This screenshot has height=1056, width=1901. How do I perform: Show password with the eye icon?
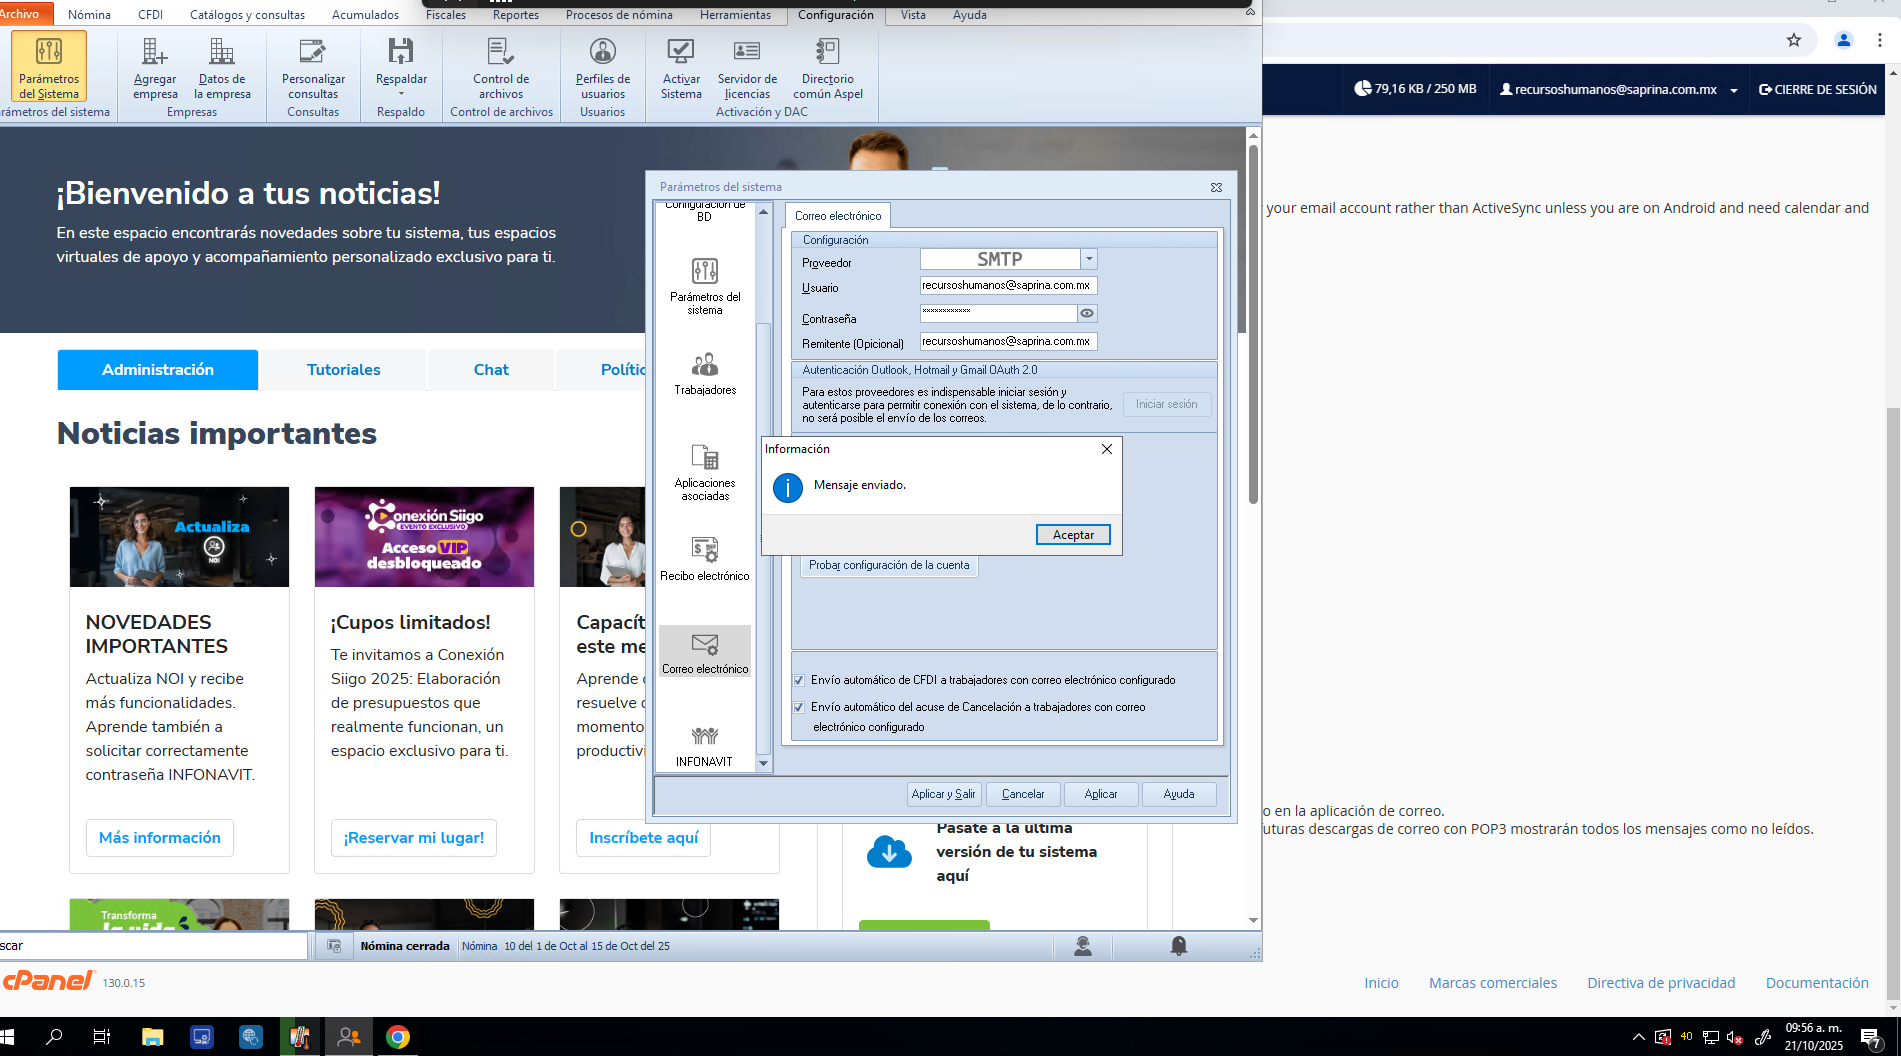coord(1087,314)
